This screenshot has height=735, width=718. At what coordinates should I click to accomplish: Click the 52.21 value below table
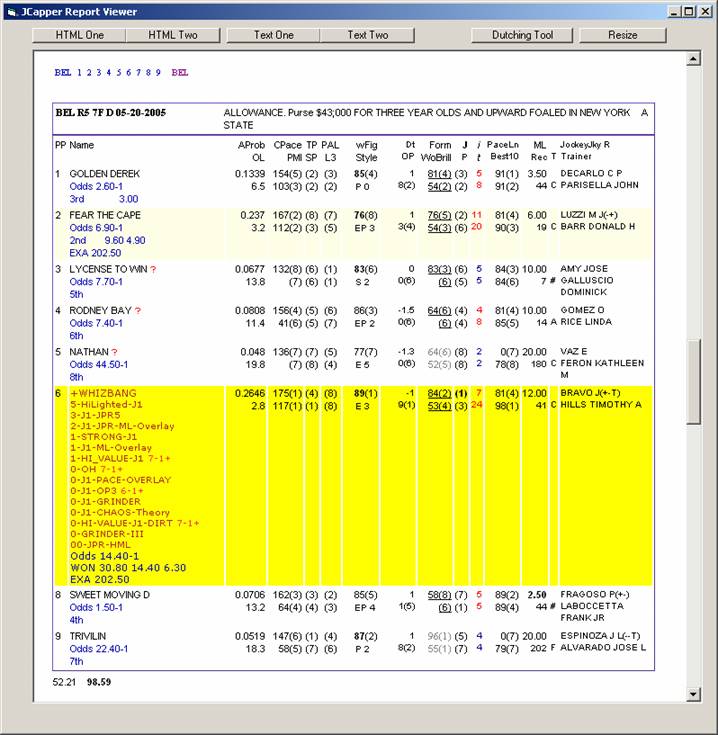pos(64,682)
